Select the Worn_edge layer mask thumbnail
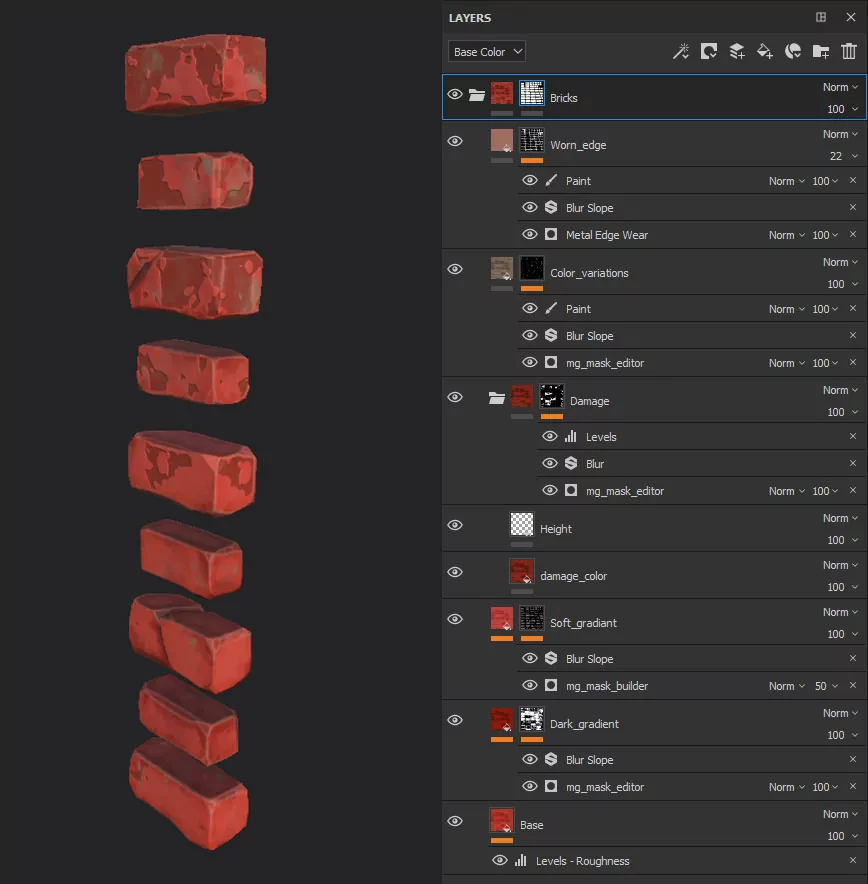The image size is (868, 884). click(x=532, y=140)
